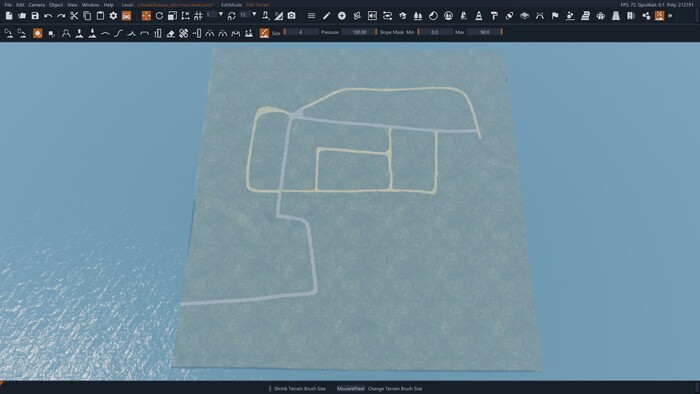Open the grid snap size dropdown arrow
The image size is (700, 394).
[x=221, y=14]
